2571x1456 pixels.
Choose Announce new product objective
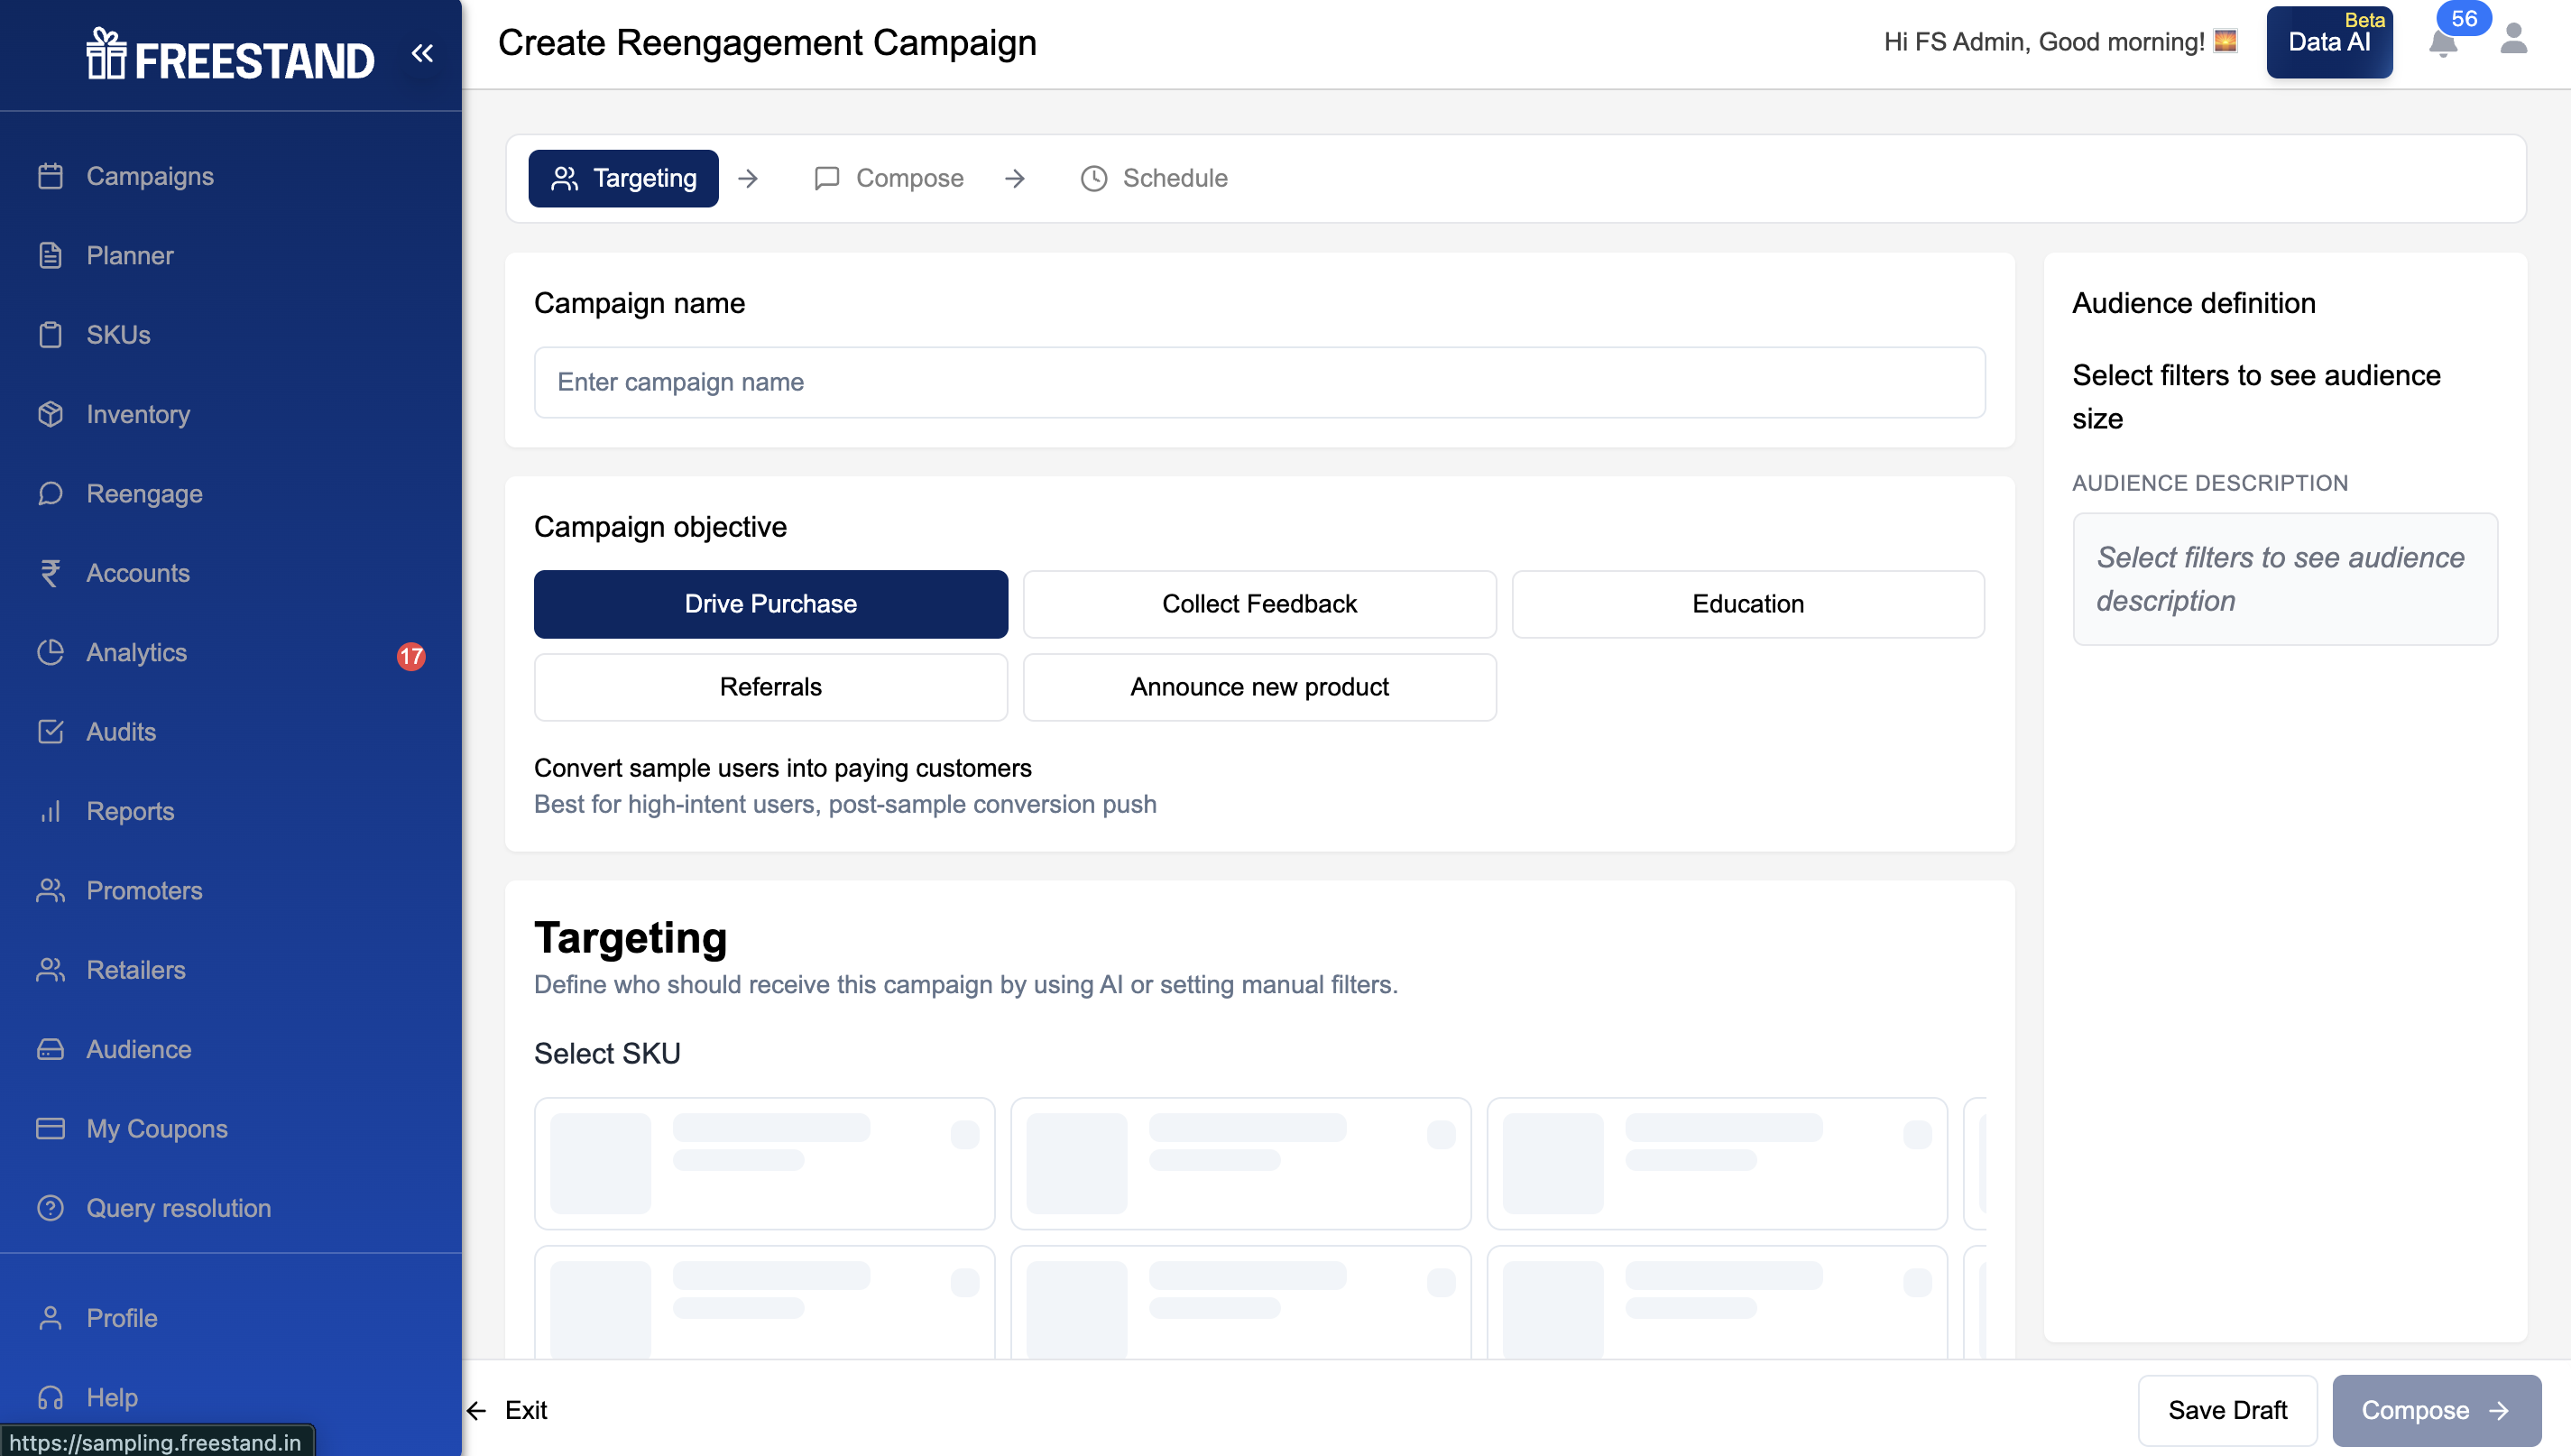click(1259, 687)
